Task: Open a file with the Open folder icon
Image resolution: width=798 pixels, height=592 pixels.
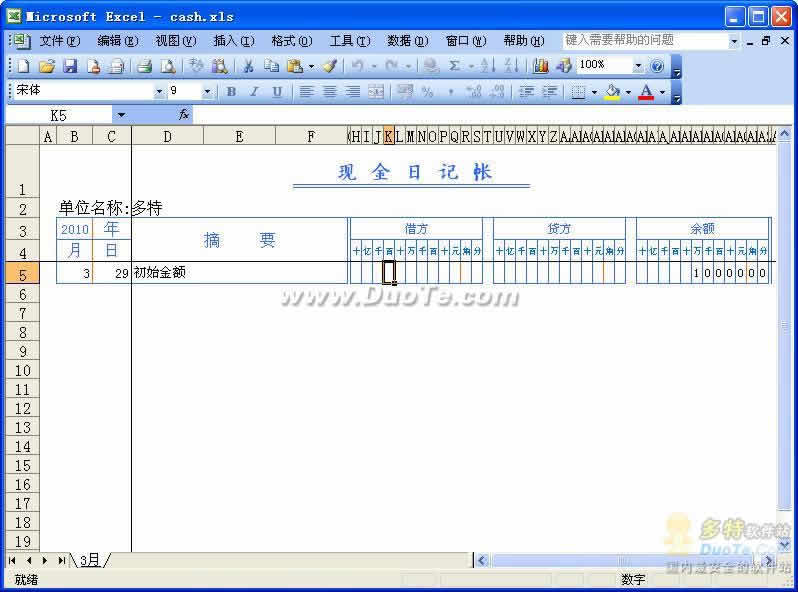Action: [46, 66]
